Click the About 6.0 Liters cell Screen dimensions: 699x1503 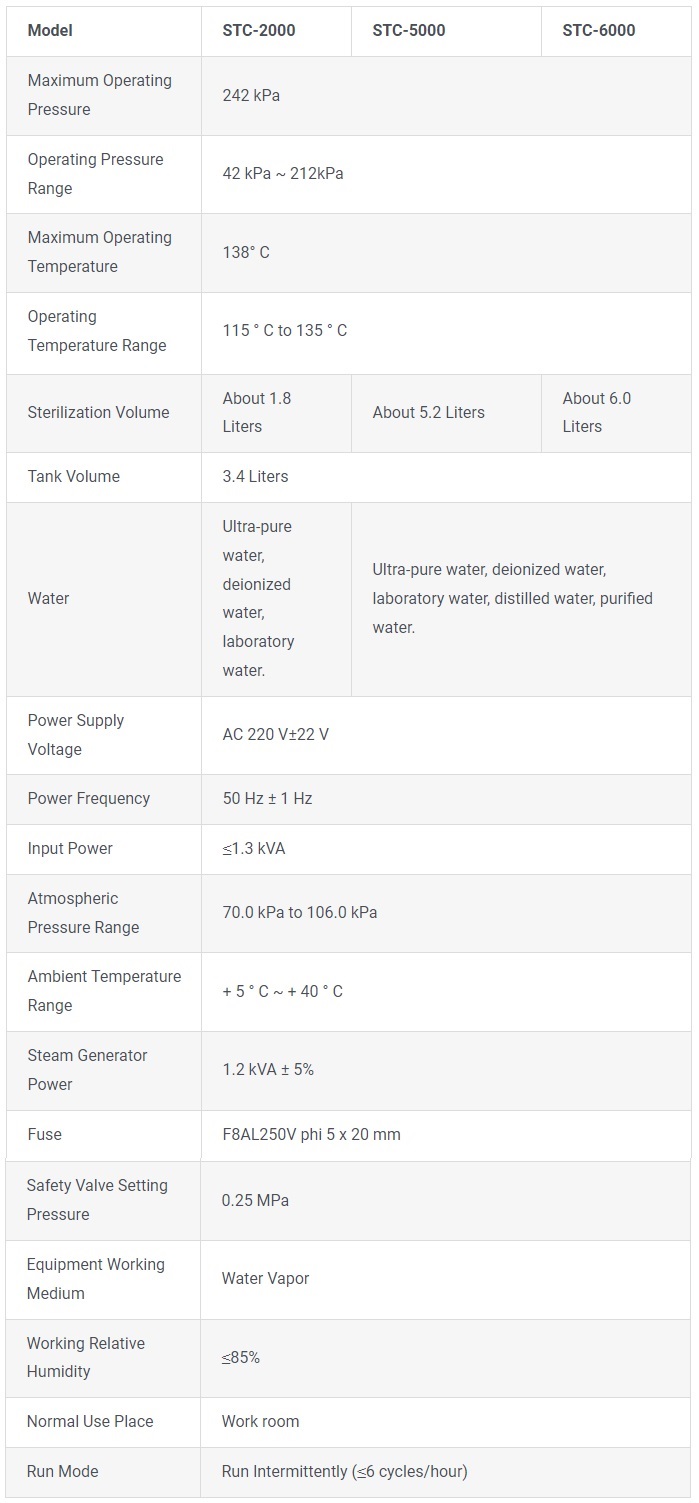coord(597,412)
